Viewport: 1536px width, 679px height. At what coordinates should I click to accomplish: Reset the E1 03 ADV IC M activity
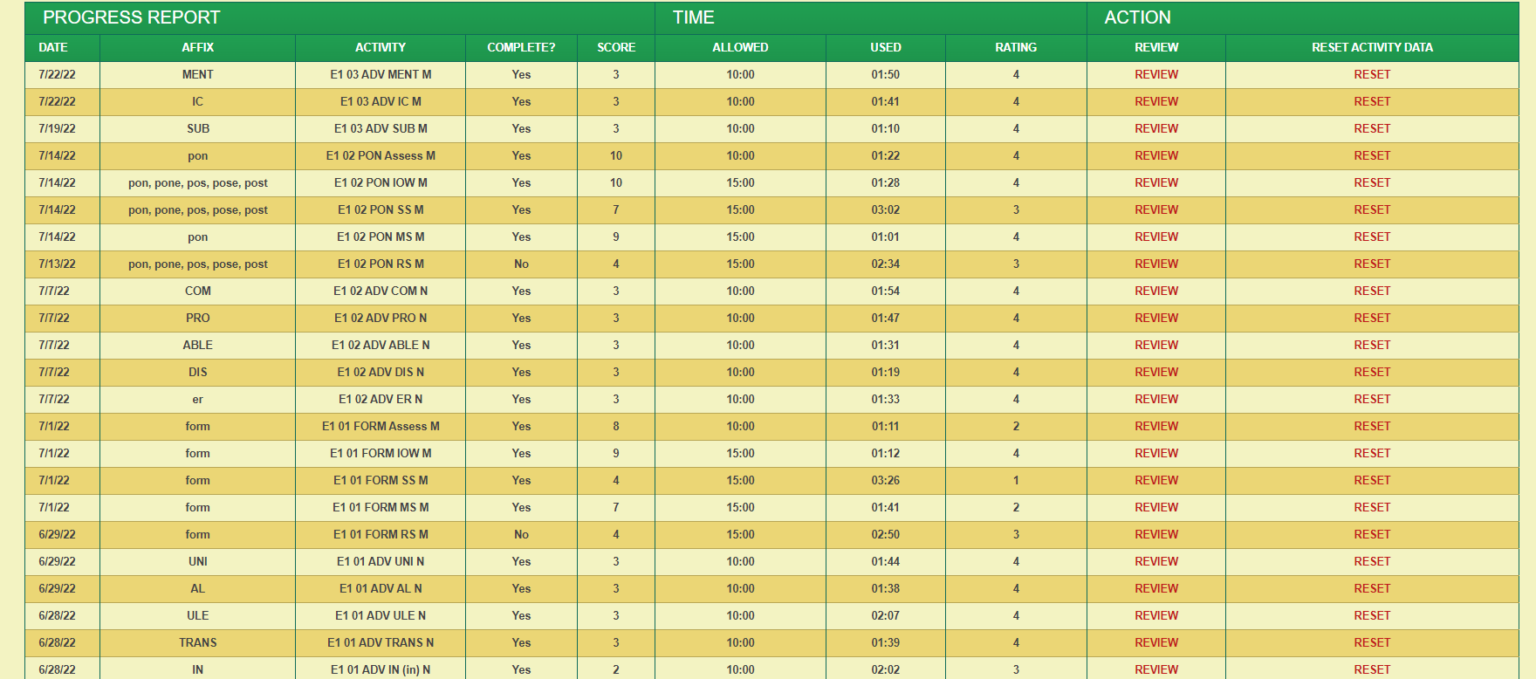[x=1372, y=102]
